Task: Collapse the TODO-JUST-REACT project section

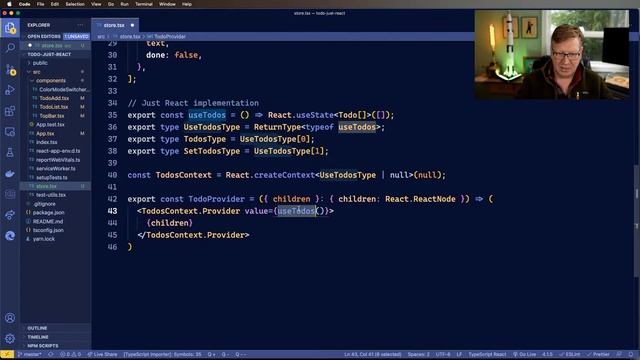Action: point(49,54)
